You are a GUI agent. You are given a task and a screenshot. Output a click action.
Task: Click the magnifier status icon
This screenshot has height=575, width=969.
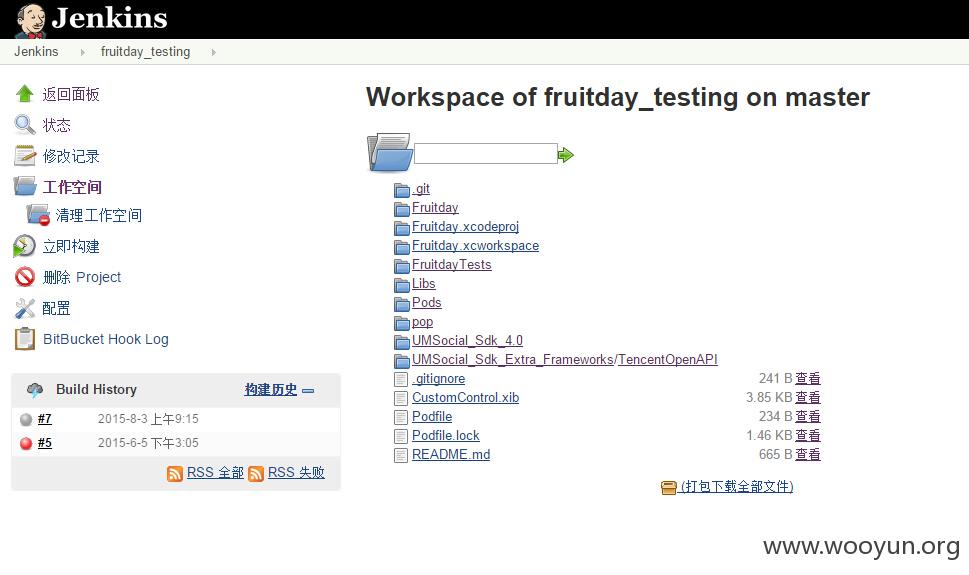coord(25,125)
